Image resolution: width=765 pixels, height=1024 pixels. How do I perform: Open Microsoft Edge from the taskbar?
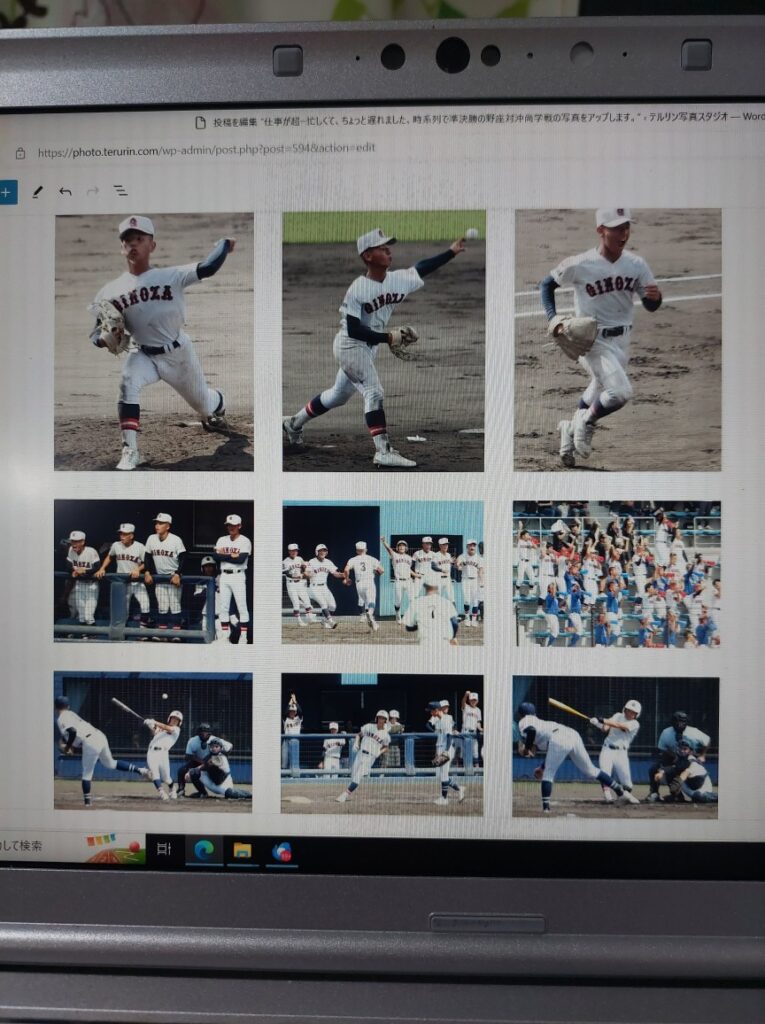click(x=204, y=850)
